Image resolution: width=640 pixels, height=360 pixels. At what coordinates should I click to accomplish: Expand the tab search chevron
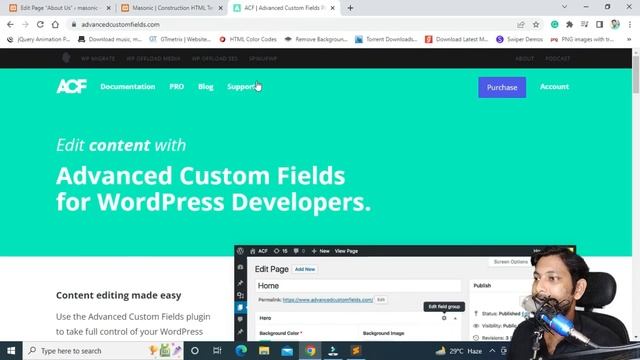tap(564, 7)
